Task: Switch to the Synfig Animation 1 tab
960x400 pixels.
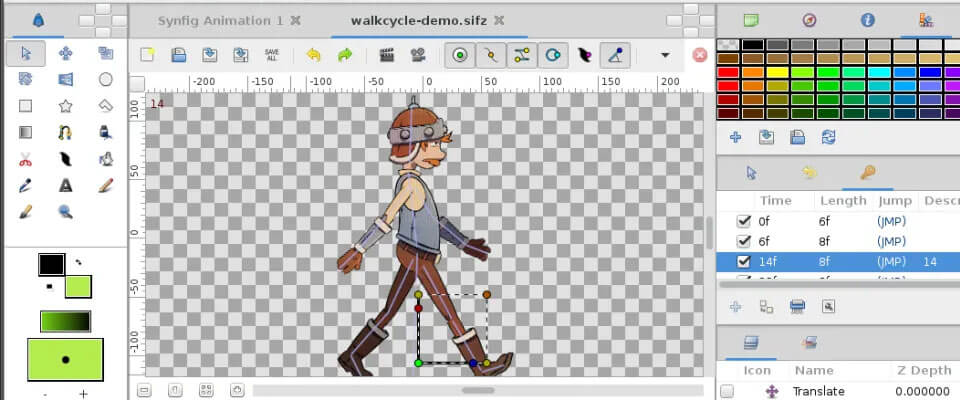Action: 220,21
